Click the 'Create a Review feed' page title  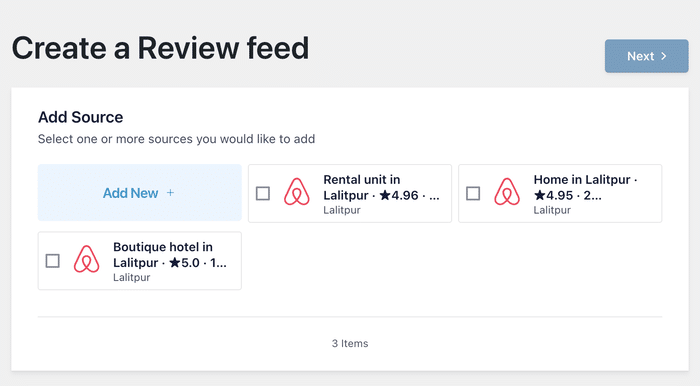point(160,48)
